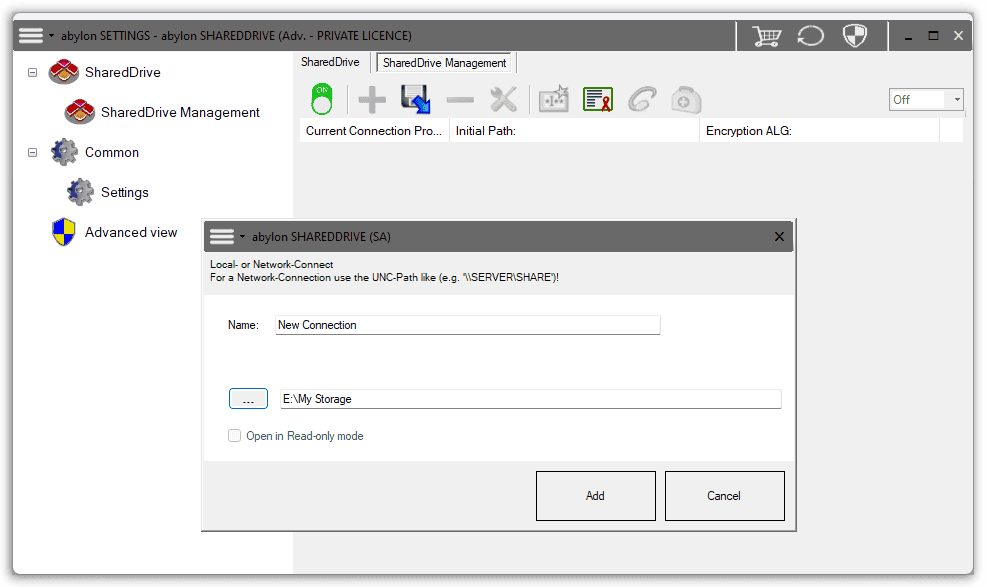Click the minus remove connection icon
986x587 pixels.
[x=460, y=99]
